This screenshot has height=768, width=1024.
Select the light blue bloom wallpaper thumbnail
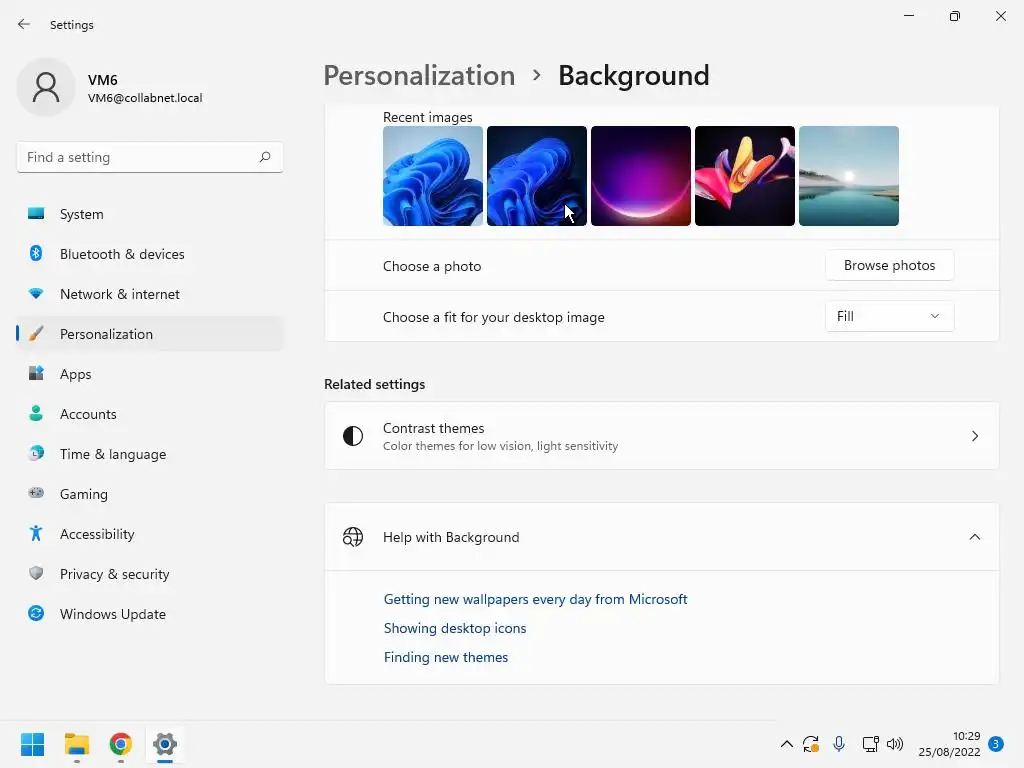click(433, 176)
